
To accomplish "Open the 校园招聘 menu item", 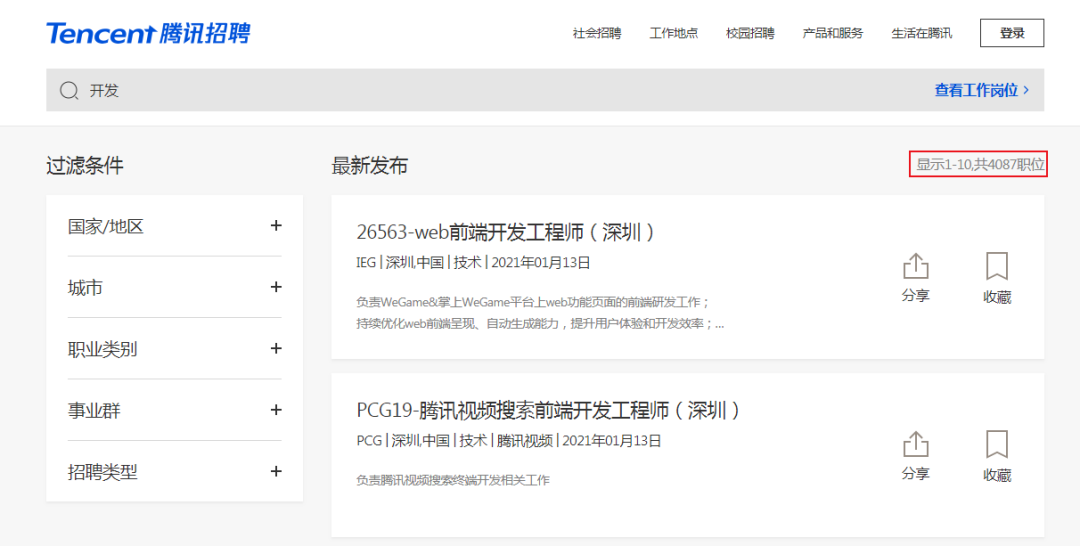I will pos(750,33).
